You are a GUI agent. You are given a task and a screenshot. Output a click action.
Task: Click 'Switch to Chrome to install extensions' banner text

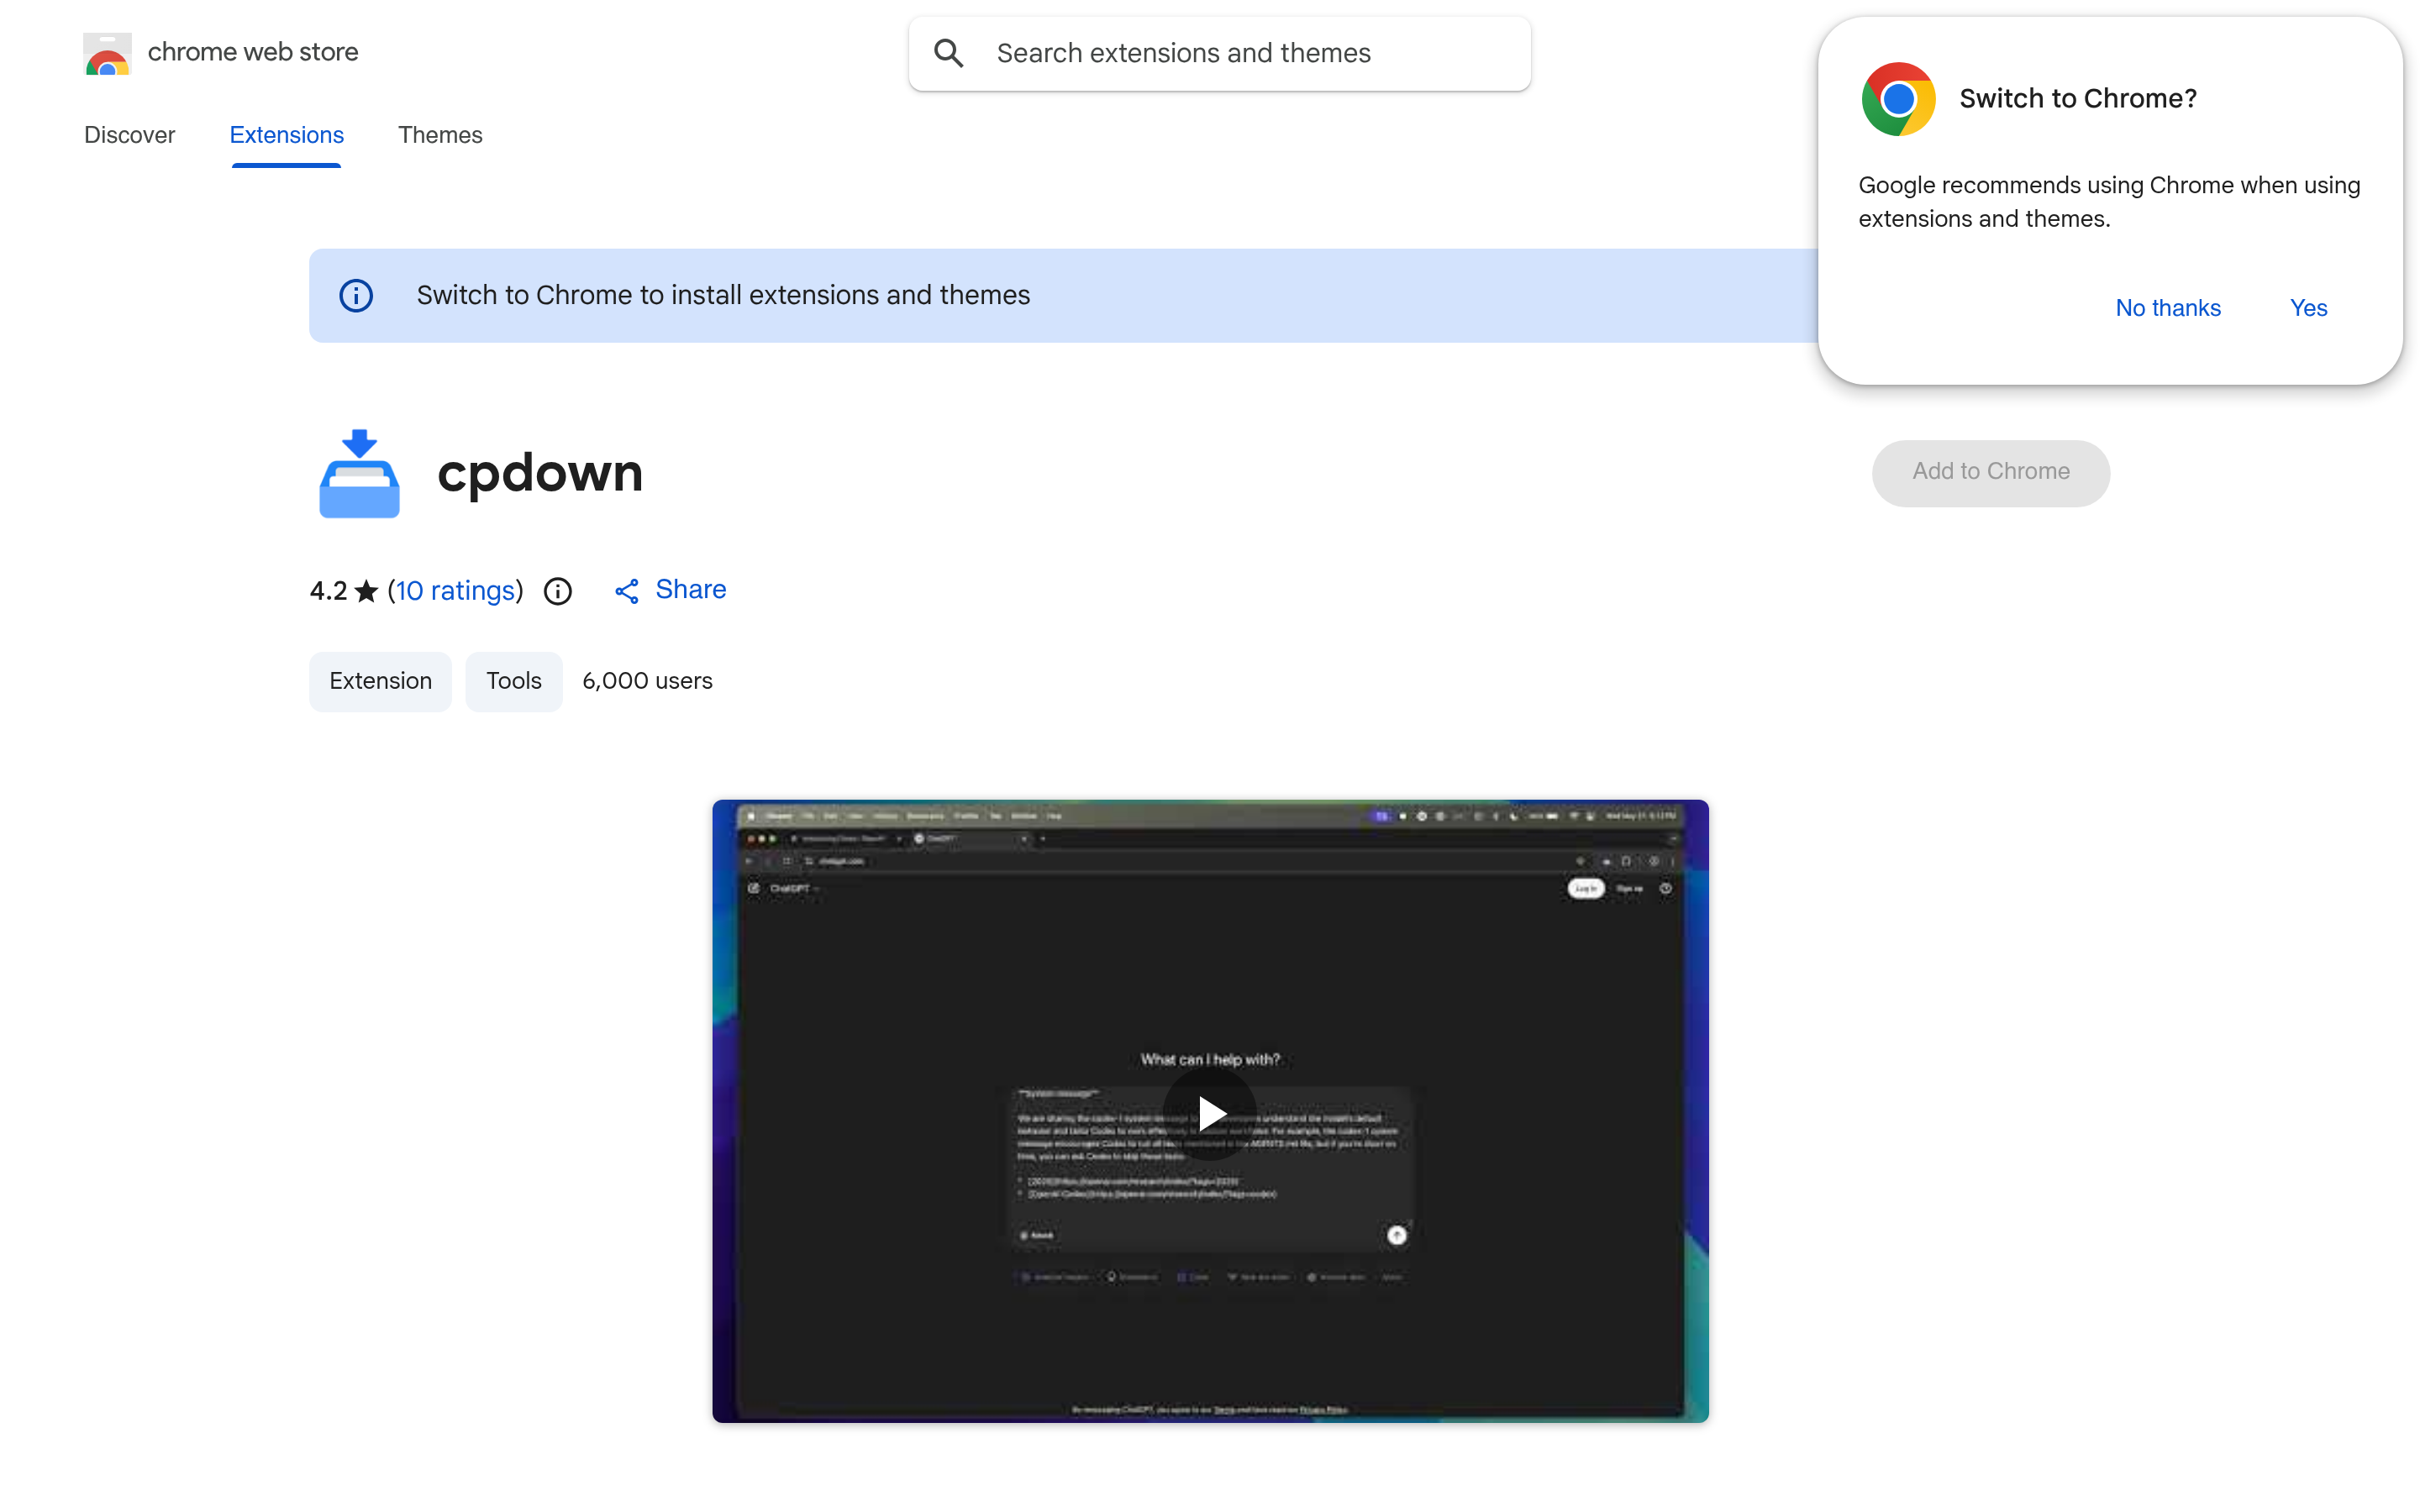point(723,295)
